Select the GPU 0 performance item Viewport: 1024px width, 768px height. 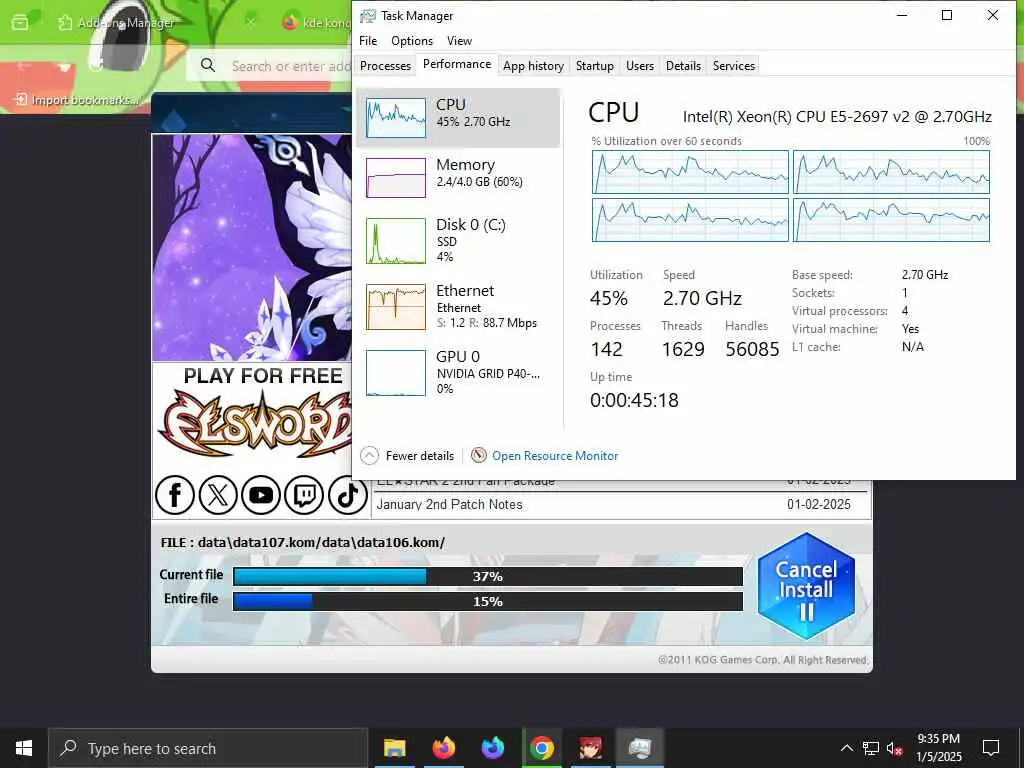[x=458, y=372]
